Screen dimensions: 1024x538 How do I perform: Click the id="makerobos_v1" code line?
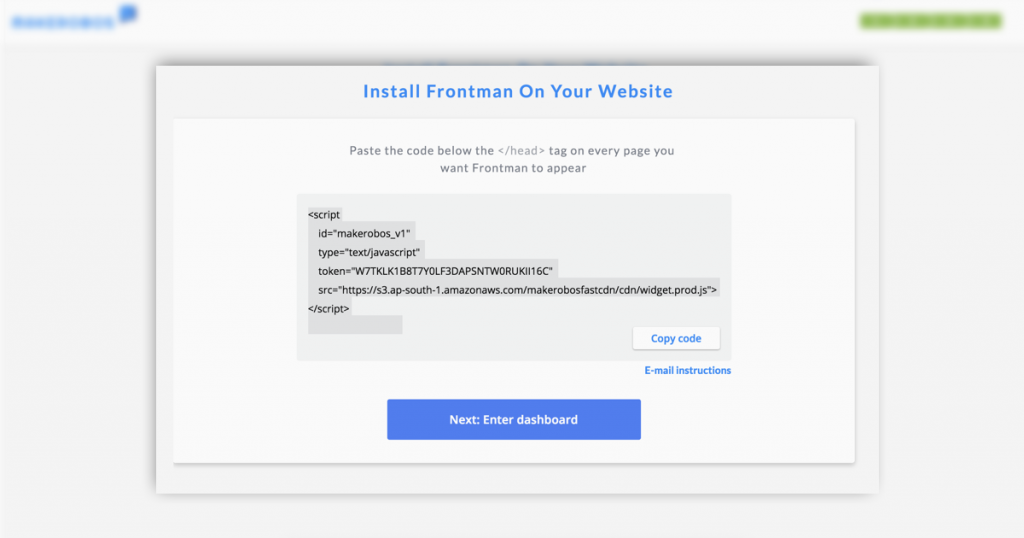coord(364,233)
